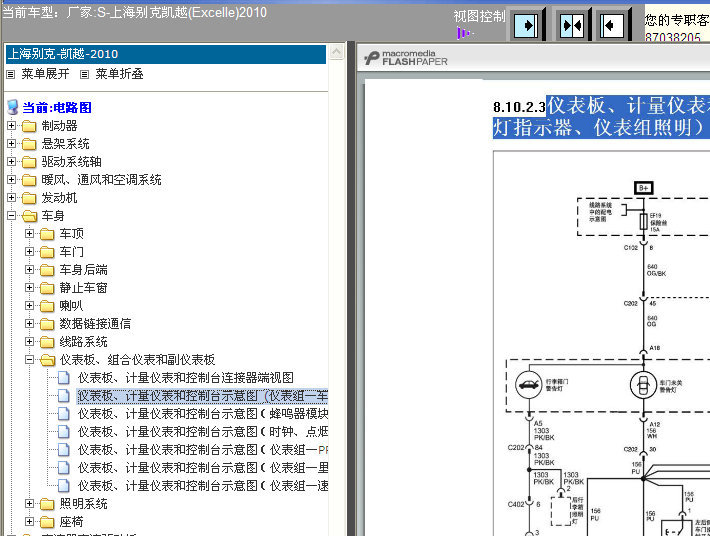Click the folder icon next to 悬架系统

pyautogui.click(x=29, y=144)
